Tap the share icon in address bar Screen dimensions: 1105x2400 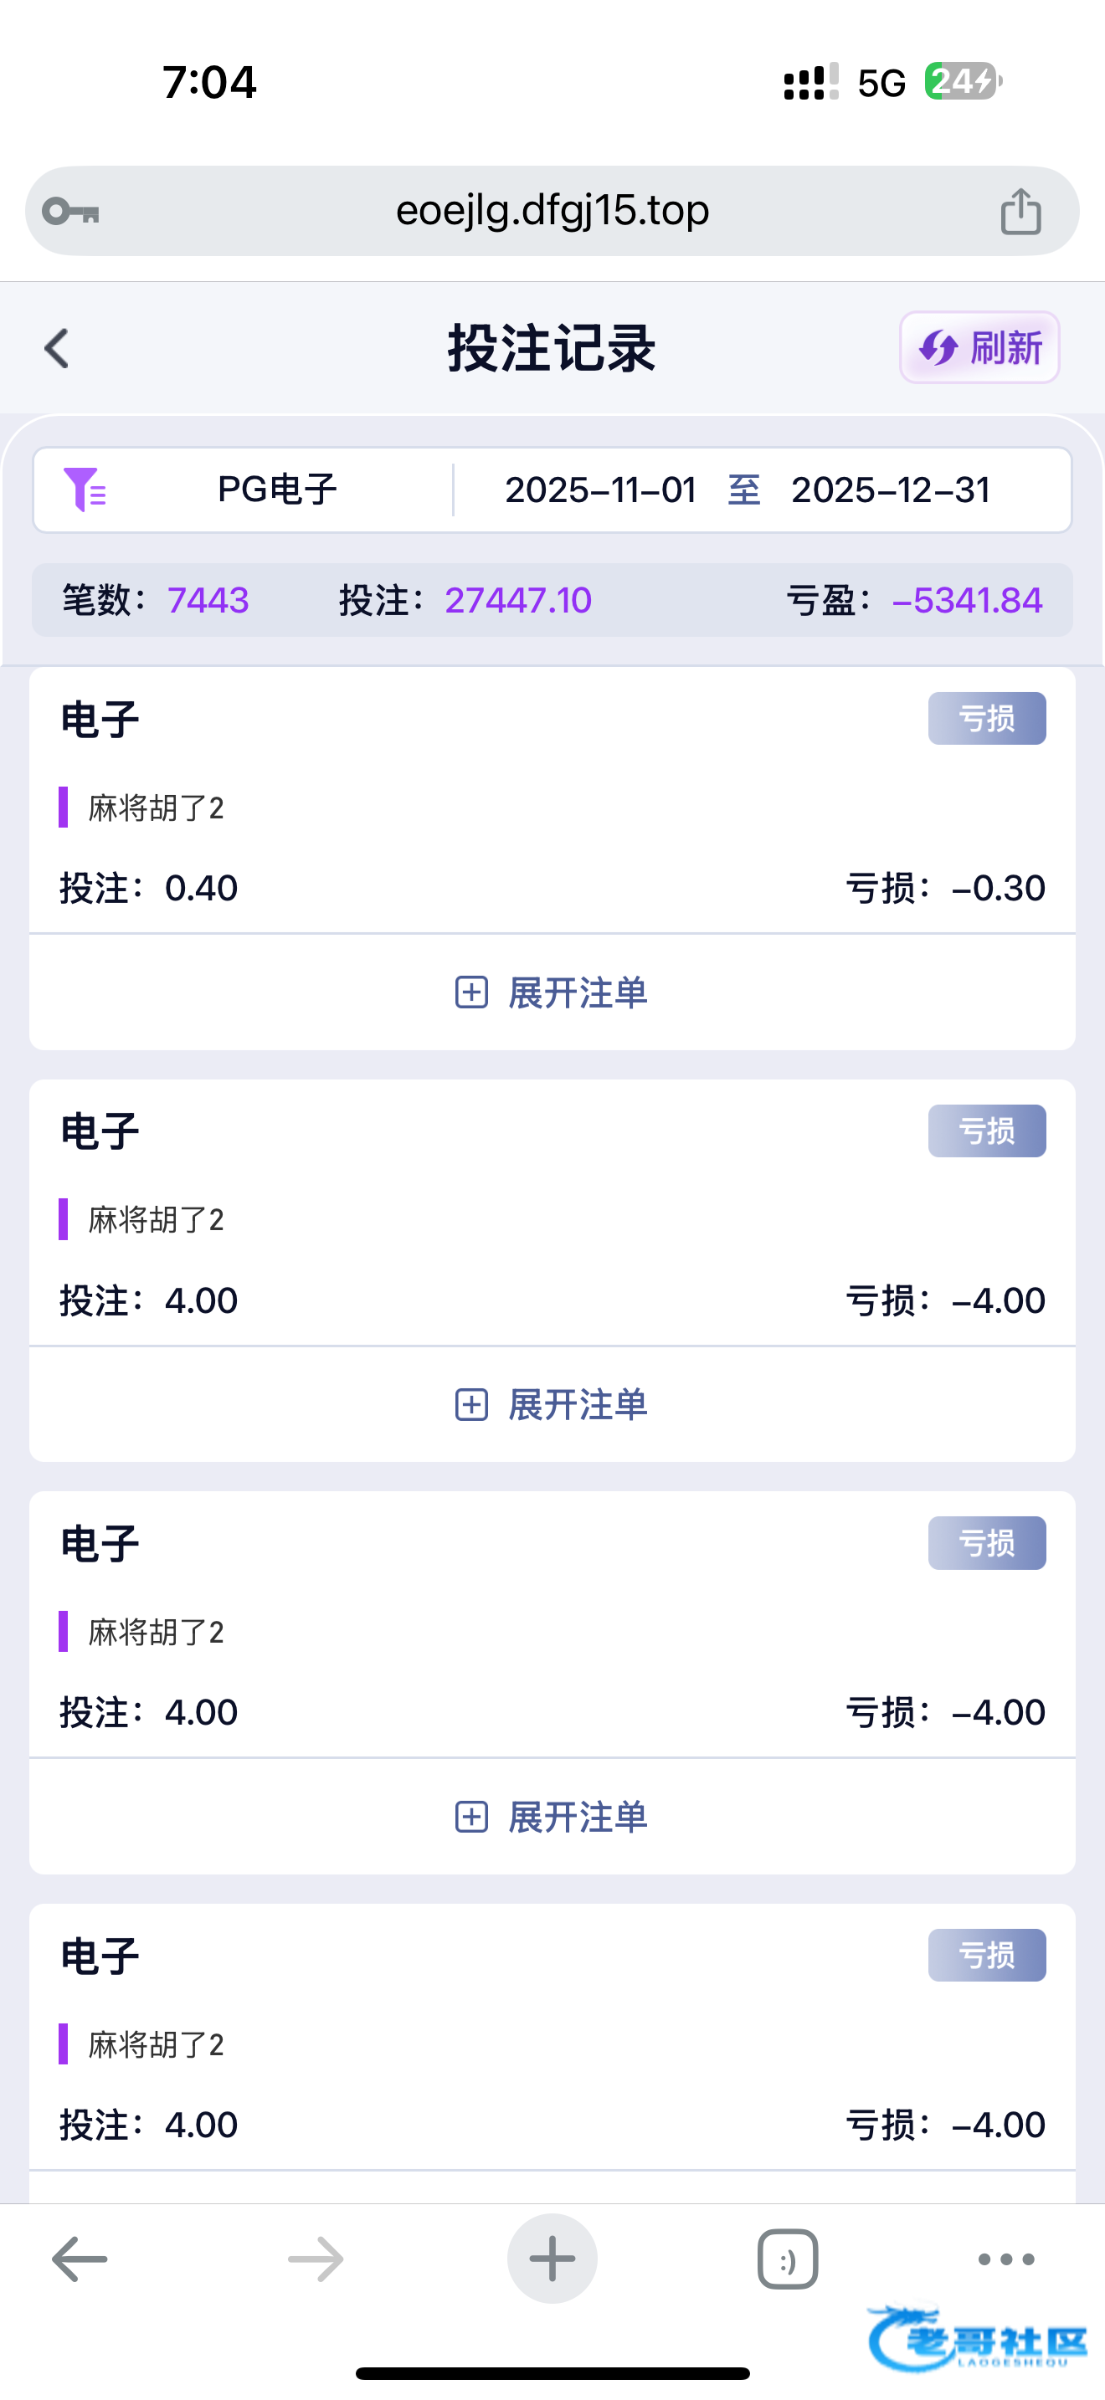pyautogui.click(x=1020, y=211)
